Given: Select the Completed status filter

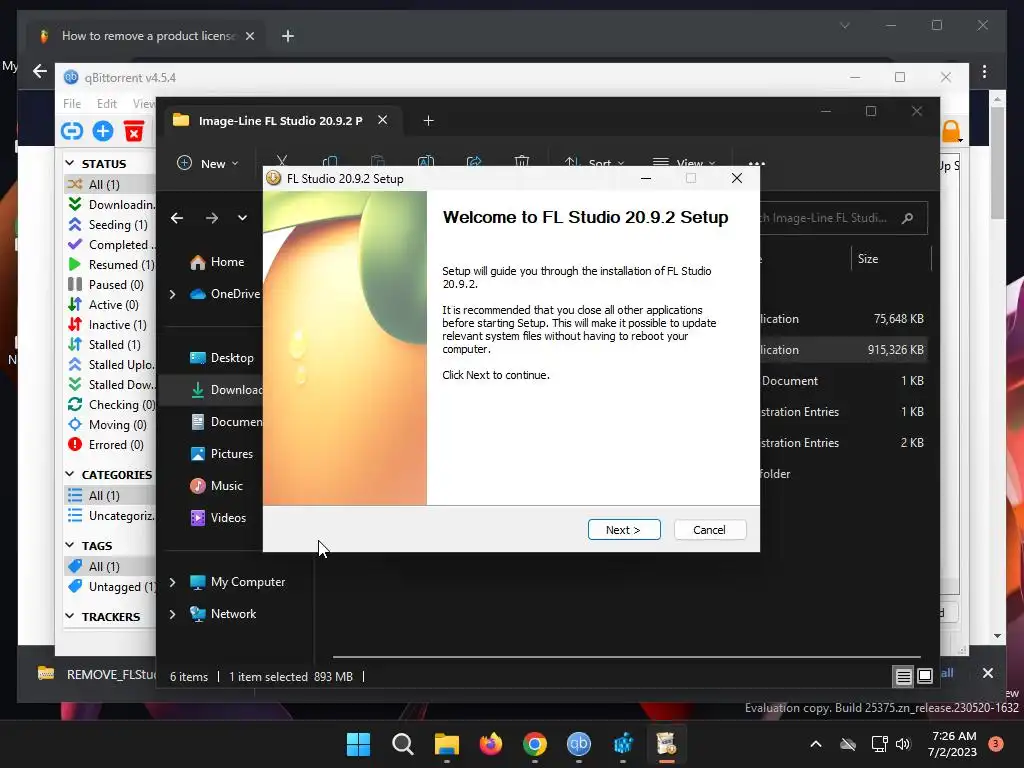Looking at the screenshot, I should pos(110,245).
